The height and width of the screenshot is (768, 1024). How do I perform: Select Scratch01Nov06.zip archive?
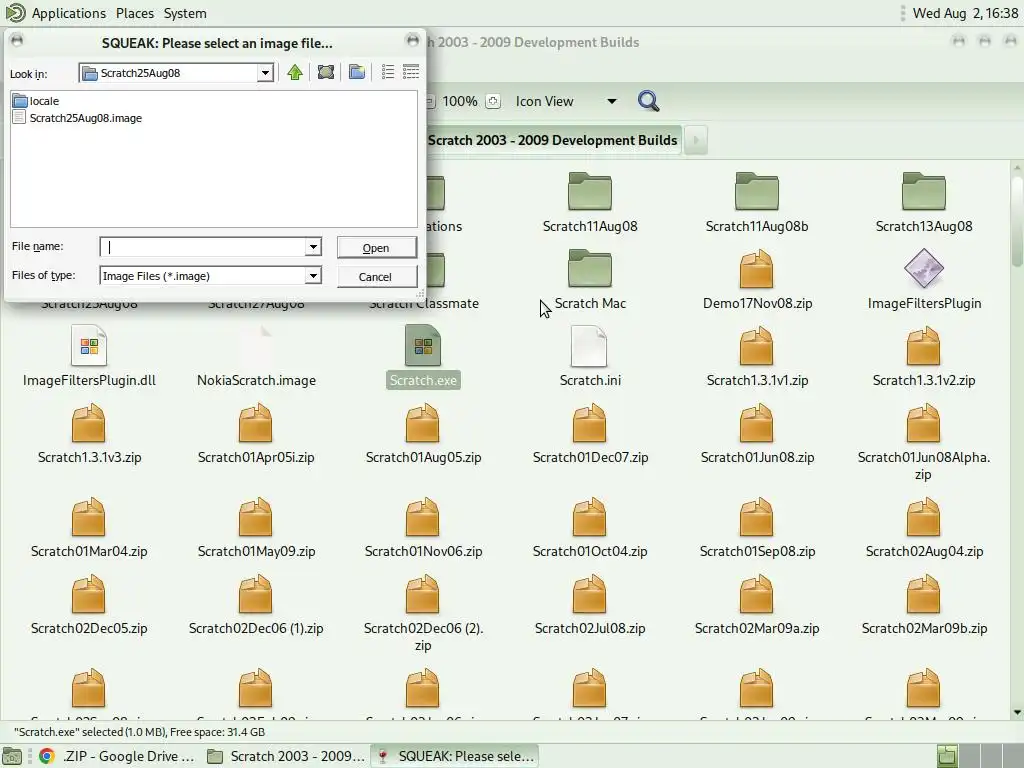tap(423, 528)
